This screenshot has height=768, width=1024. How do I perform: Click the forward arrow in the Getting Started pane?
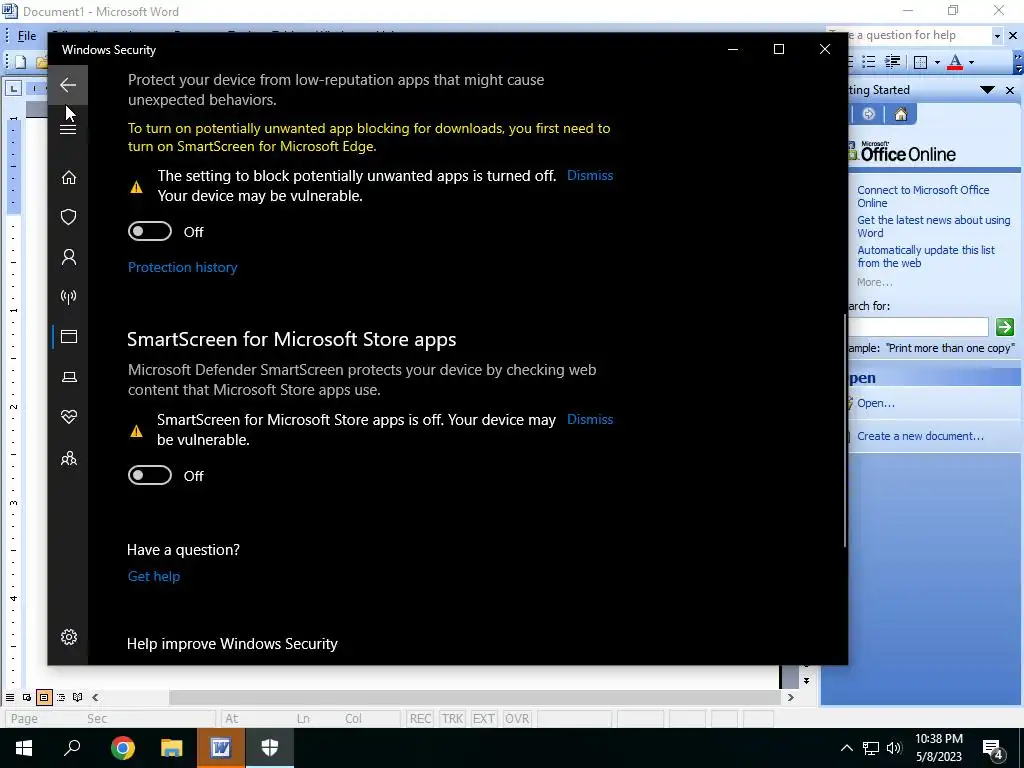pos(869,115)
